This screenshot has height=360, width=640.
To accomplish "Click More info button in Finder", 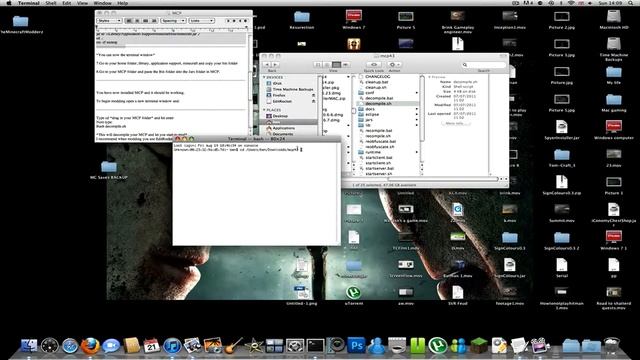I will 456,123.
